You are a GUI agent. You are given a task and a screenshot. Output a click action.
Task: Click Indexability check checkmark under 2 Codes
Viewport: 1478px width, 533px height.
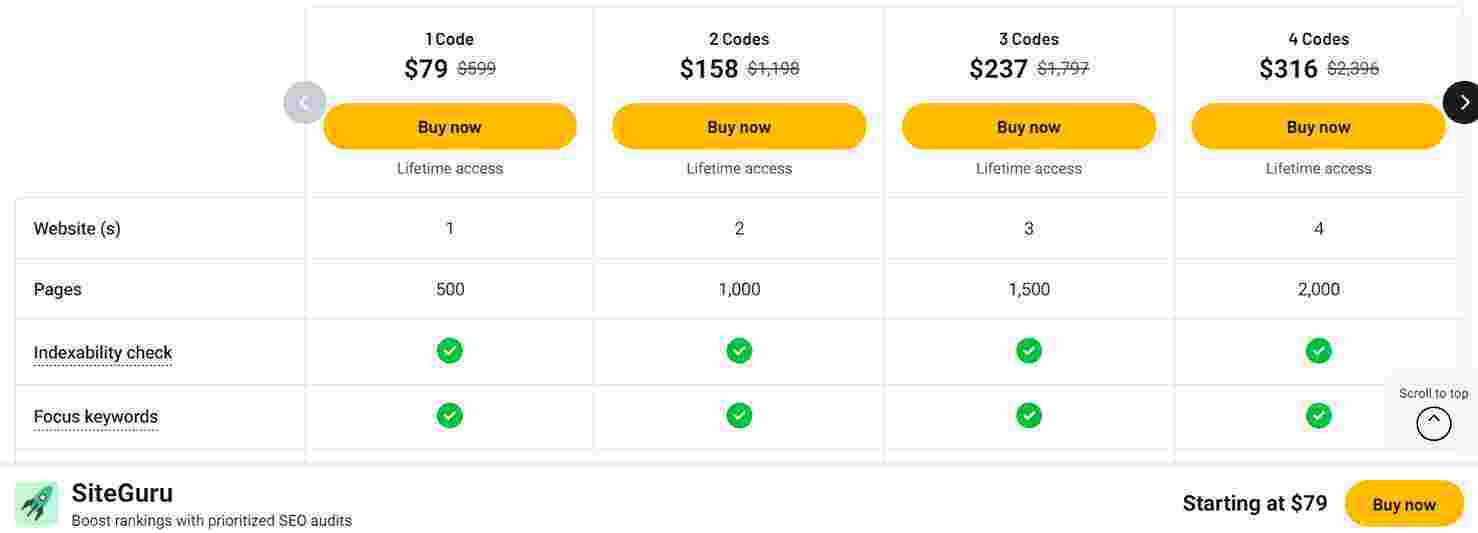click(x=739, y=351)
